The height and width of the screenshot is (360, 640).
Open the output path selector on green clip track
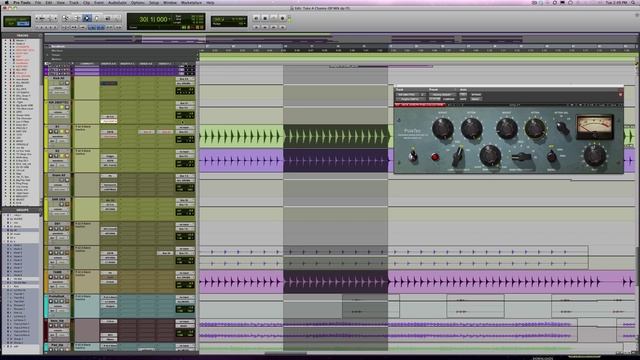pyautogui.click(x=185, y=132)
